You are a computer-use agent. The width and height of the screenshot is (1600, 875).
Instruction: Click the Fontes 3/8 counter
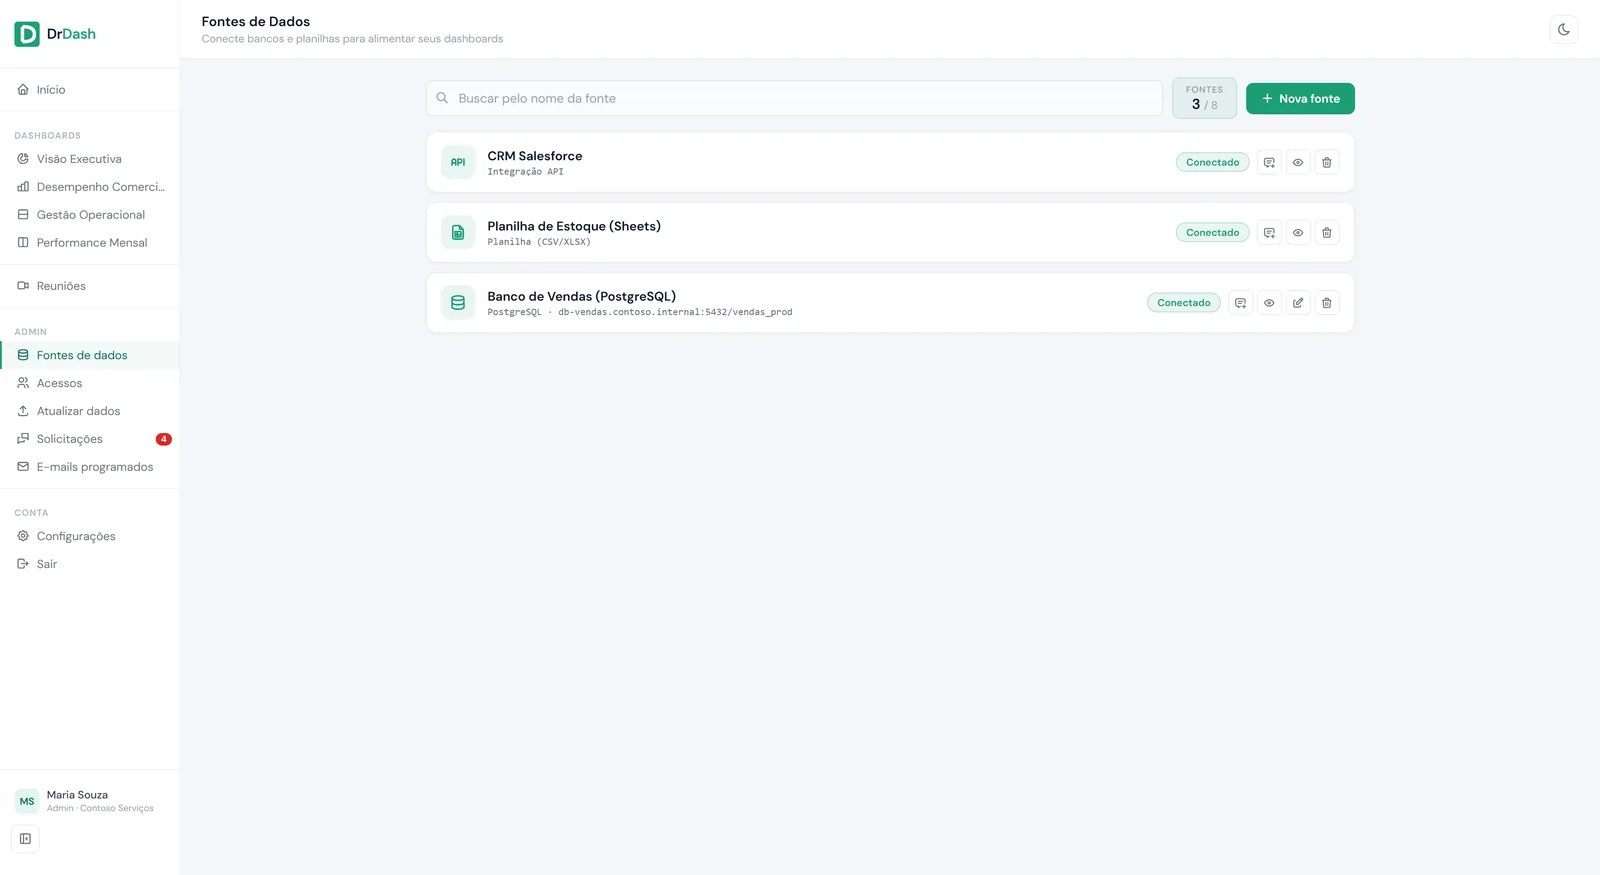click(1204, 98)
